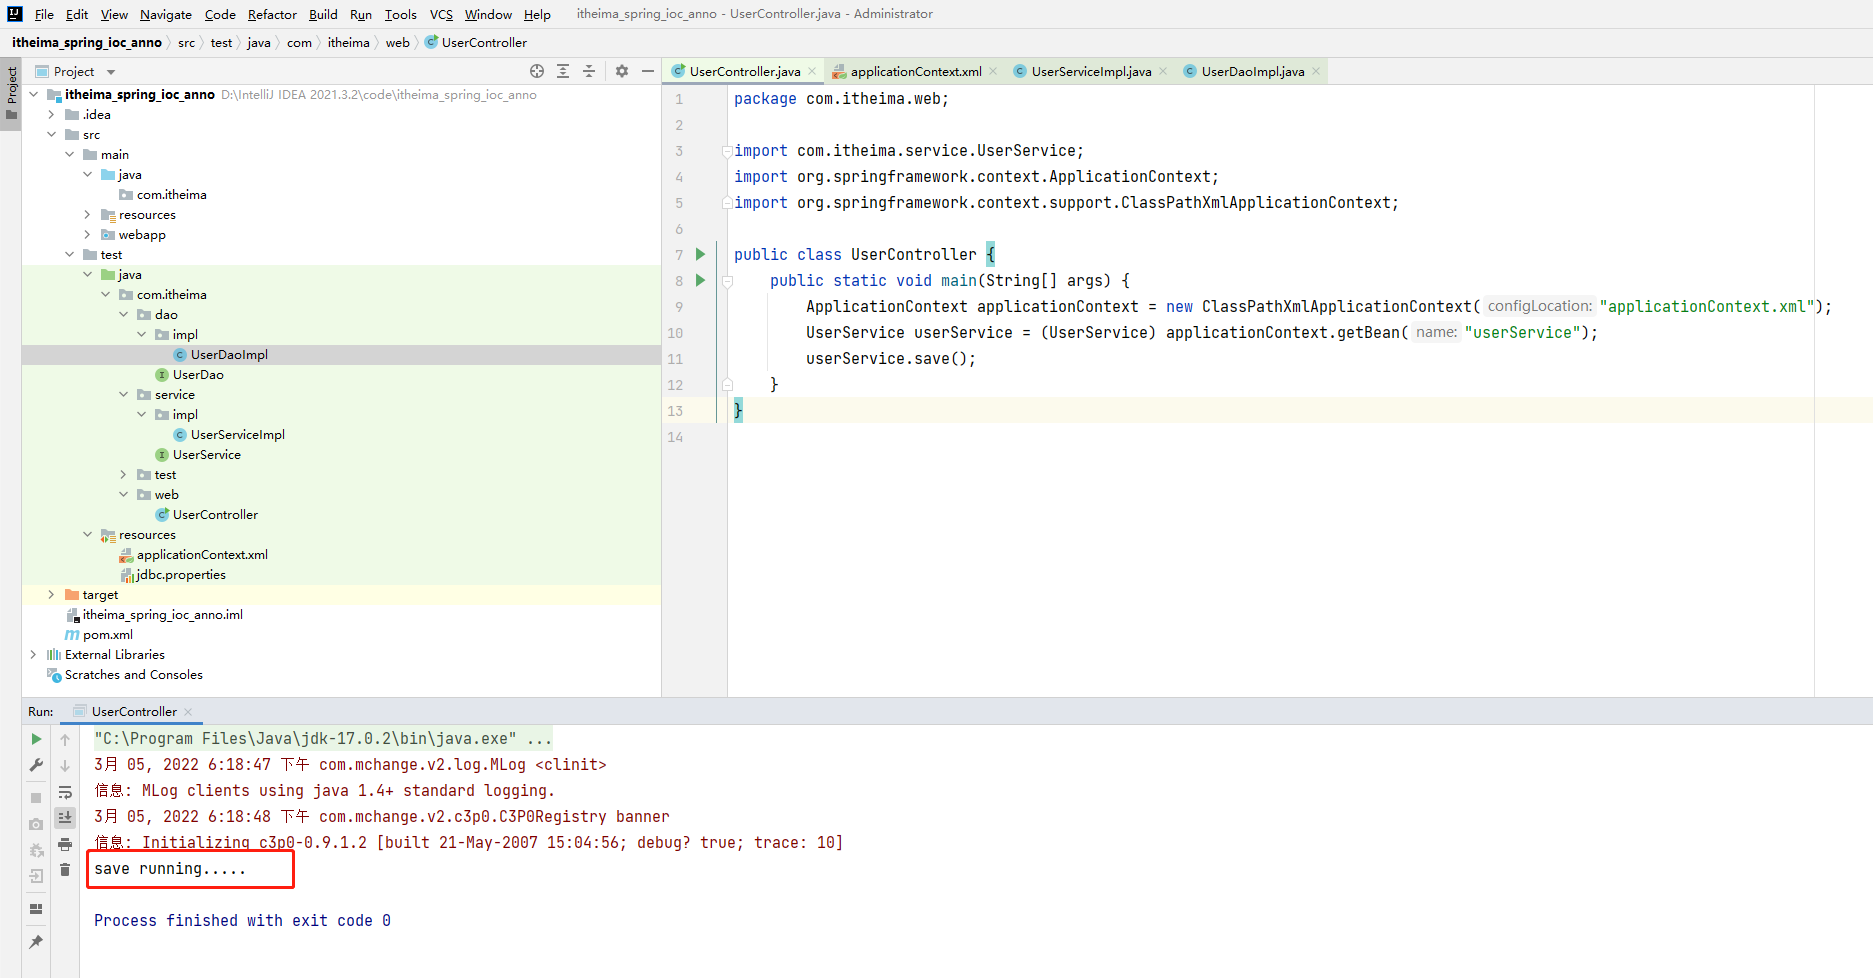
Task: Place cursor on userService.save() line
Action: coord(890,359)
